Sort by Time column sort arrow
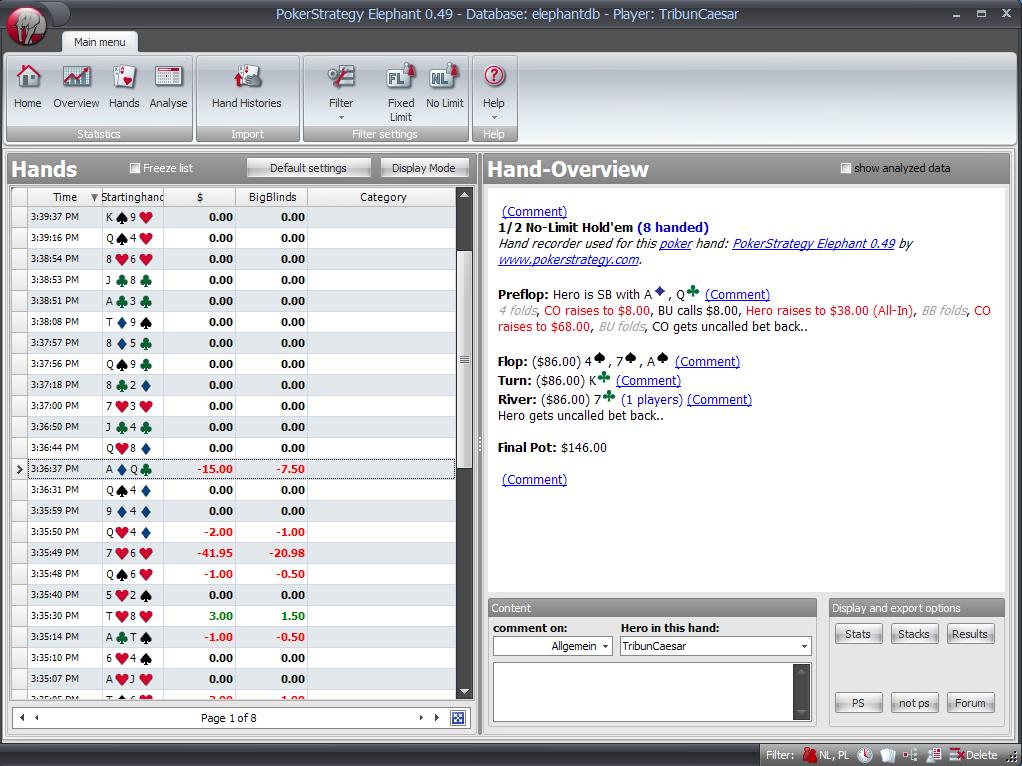 click(94, 198)
